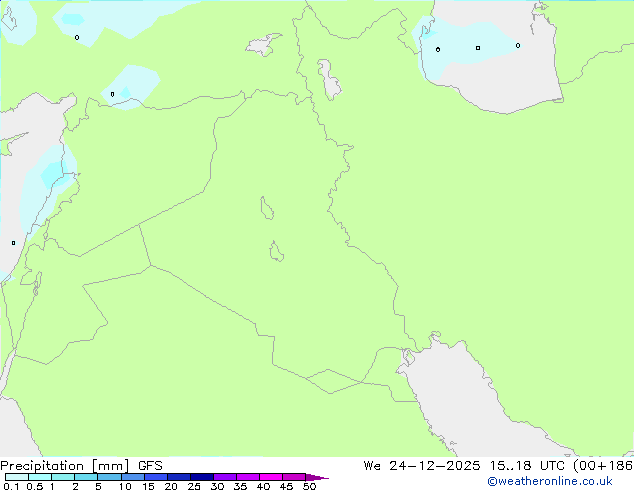Click the "[mm]" unit label

pyautogui.click(x=110, y=466)
